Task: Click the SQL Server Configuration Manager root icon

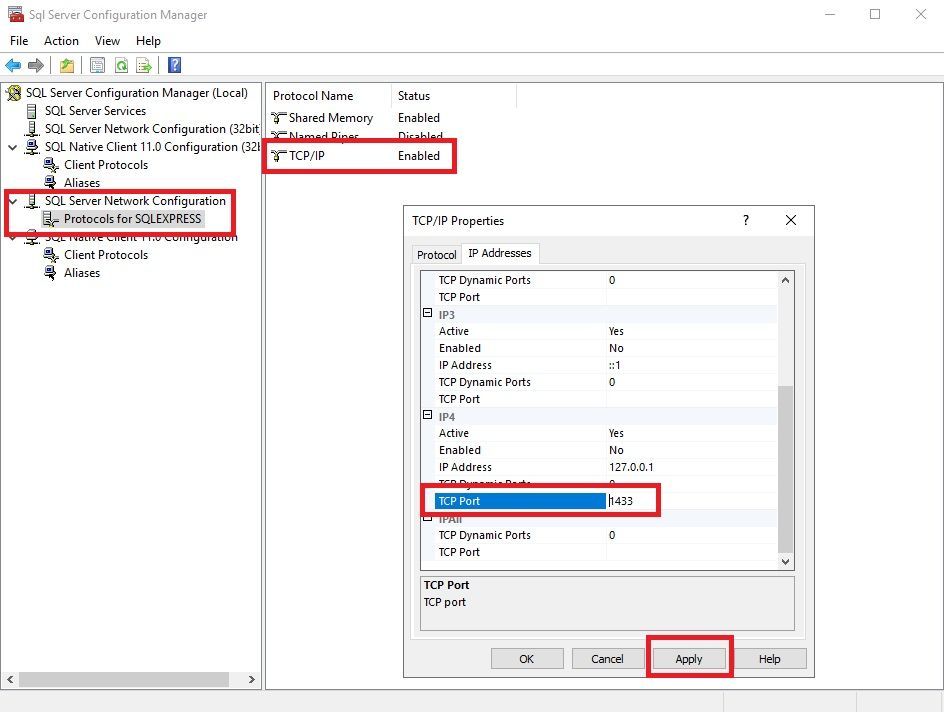Action: 14,93
